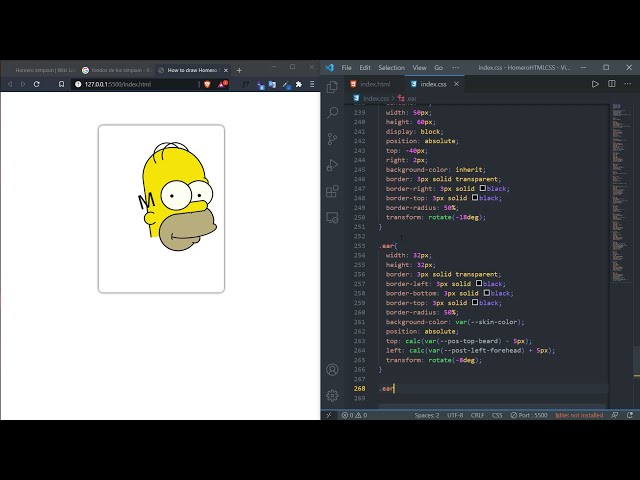Click Spaces: 2 indentation setting
Image resolution: width=640 pixels, height=480 pixels.
[427, 415]
